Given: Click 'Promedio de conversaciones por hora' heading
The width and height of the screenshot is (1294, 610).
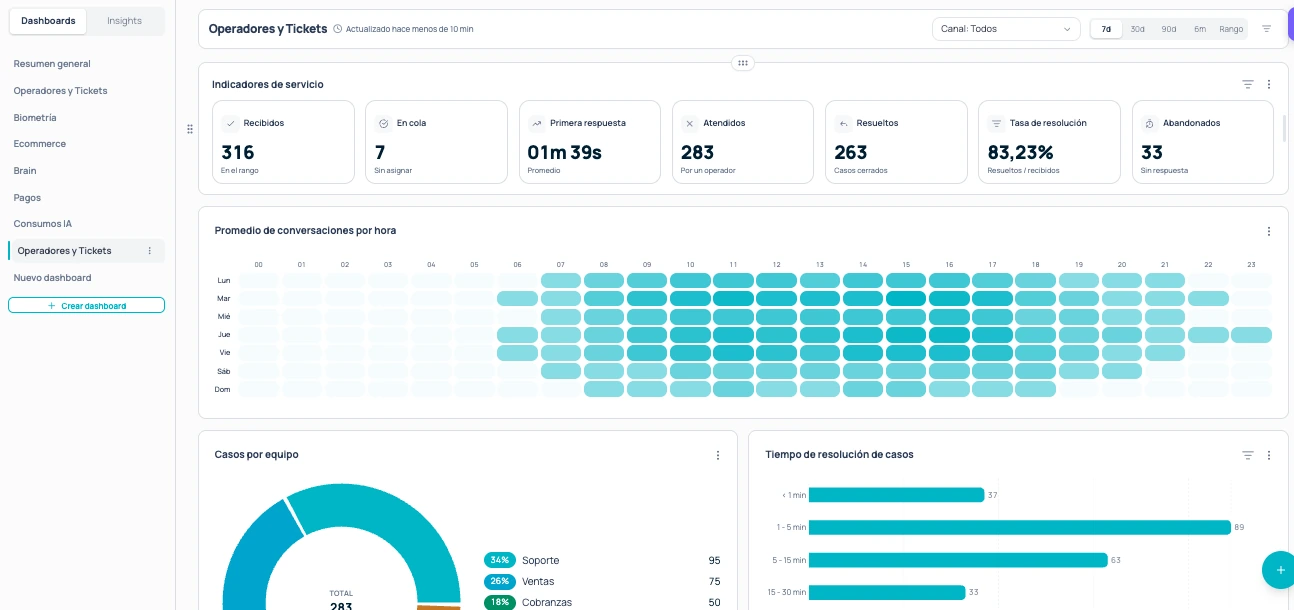Looking at the screenshot, I should tap(305, 231).
